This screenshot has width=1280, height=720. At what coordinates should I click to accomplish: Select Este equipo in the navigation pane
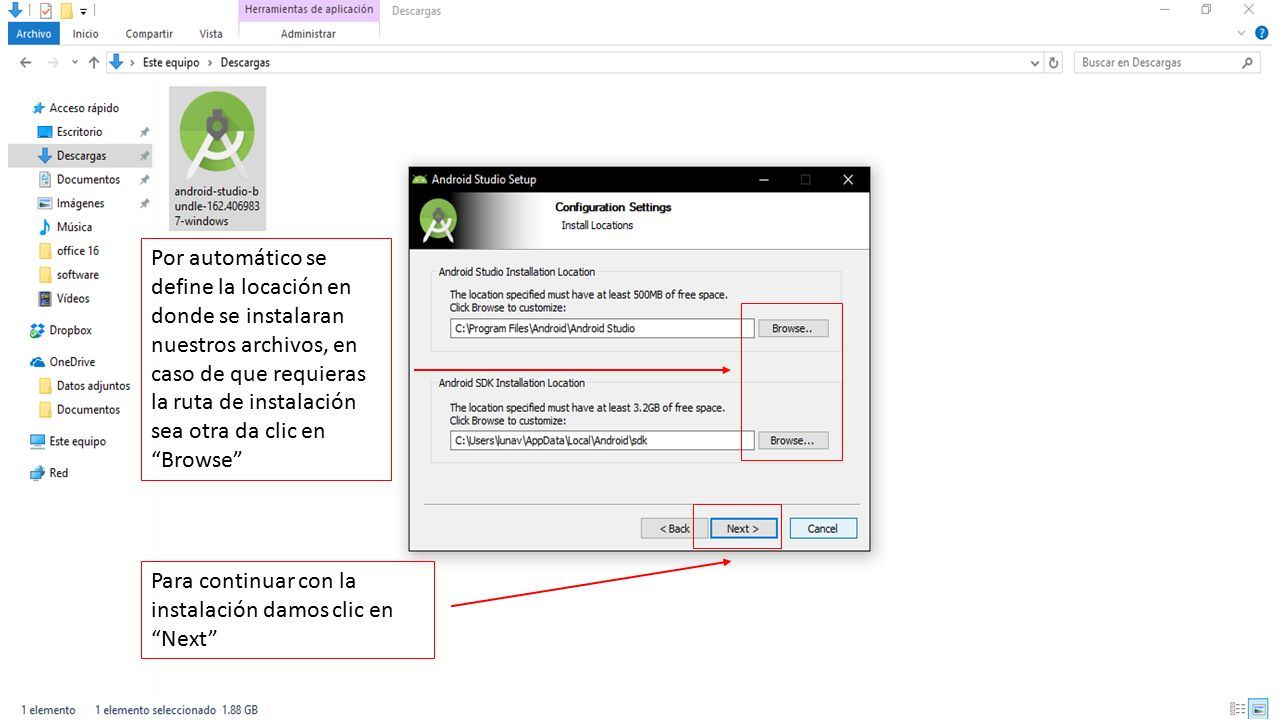click(77, 441)
